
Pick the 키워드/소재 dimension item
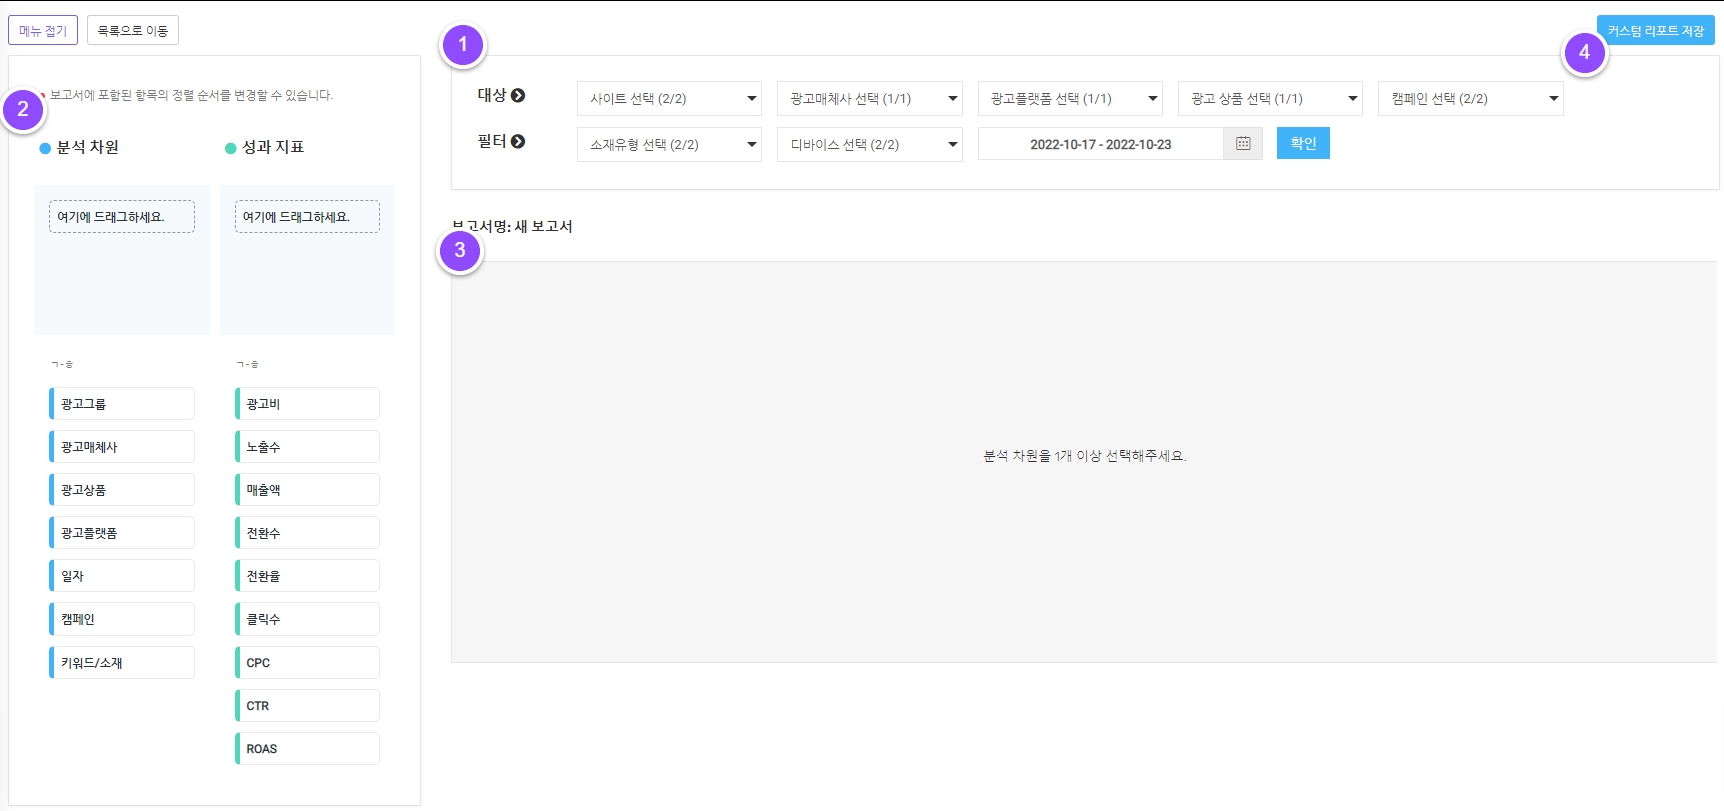[122, 663]
